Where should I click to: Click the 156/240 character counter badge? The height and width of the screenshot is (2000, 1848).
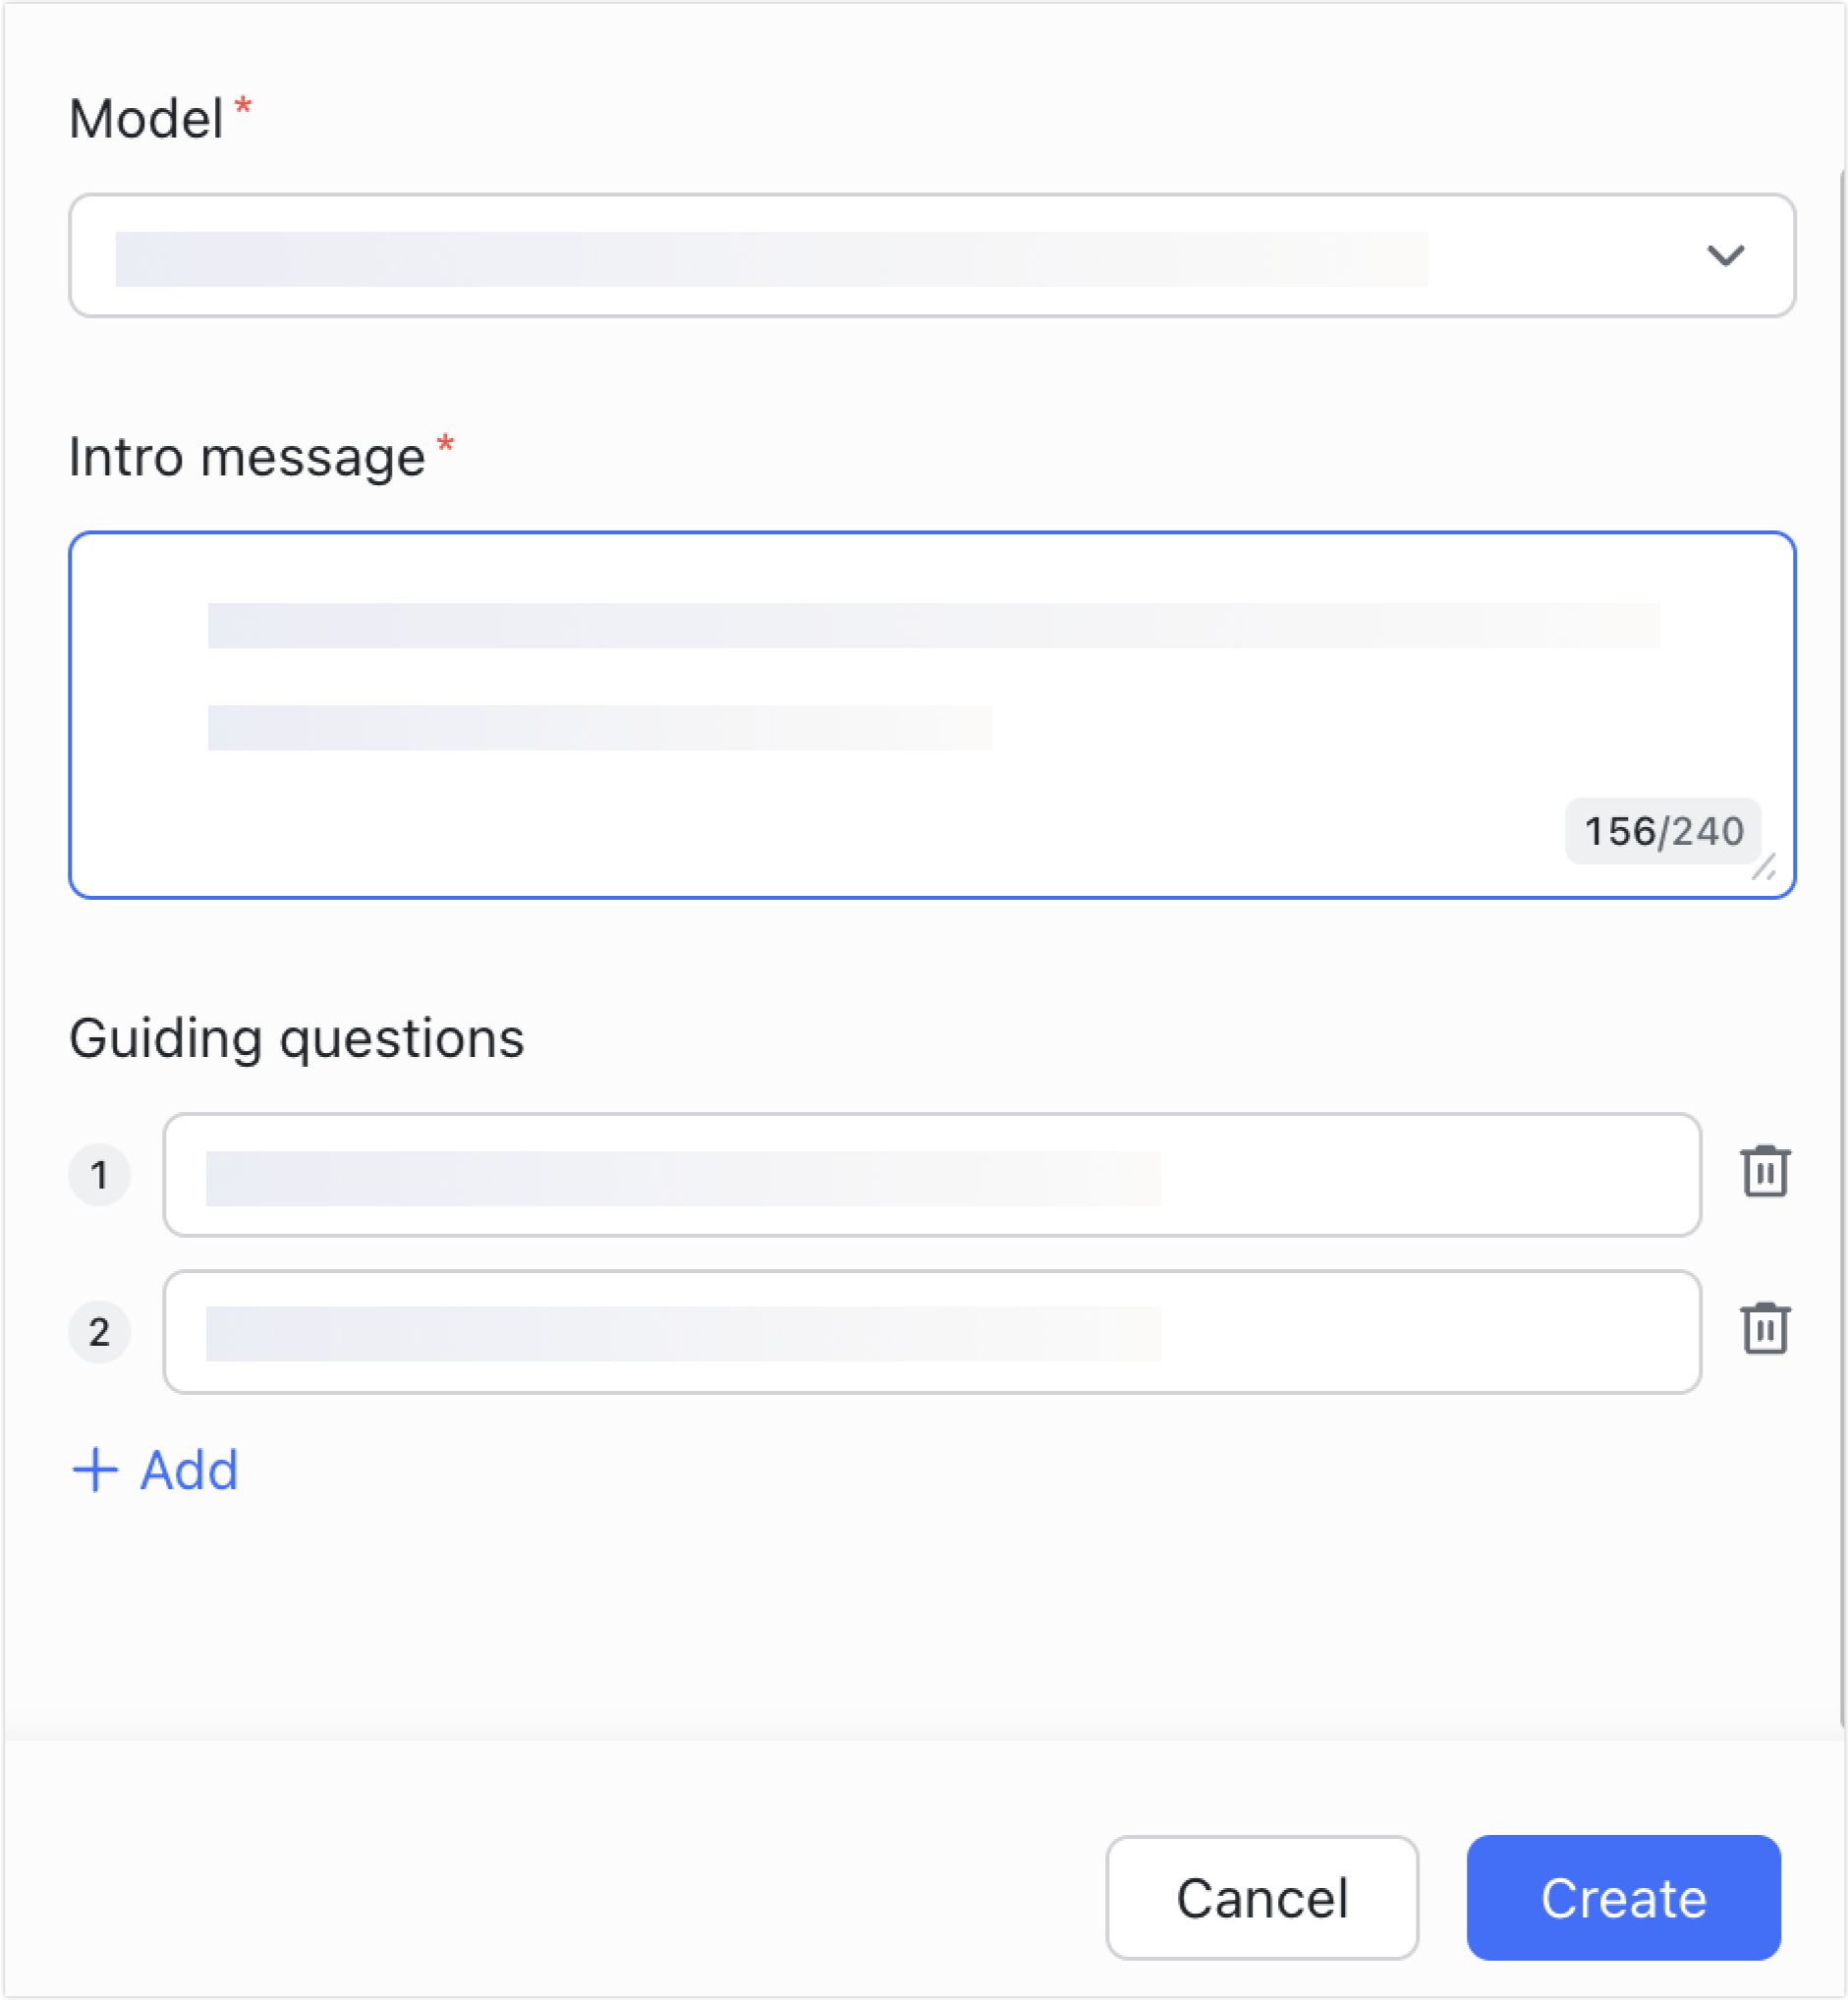tap(1662, 832)
